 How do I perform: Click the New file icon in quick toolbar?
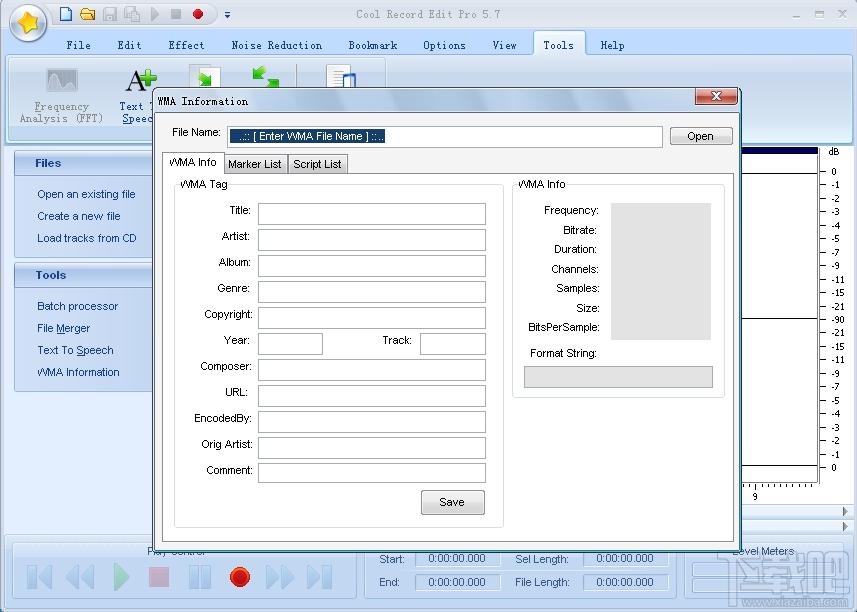[x=66, y=14]
